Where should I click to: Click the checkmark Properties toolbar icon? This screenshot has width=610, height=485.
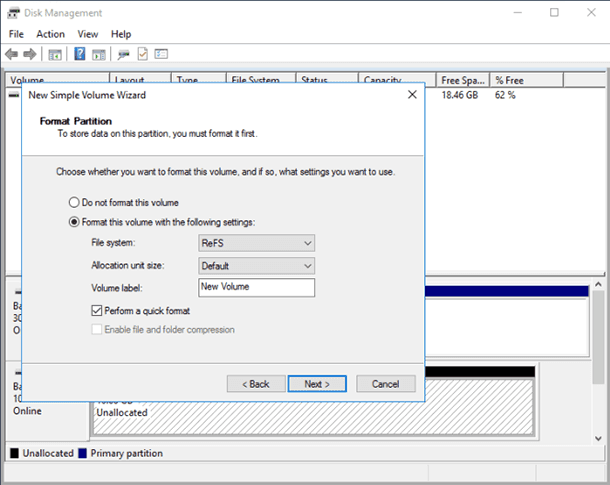pyautogui.click(x=142, y=54)
